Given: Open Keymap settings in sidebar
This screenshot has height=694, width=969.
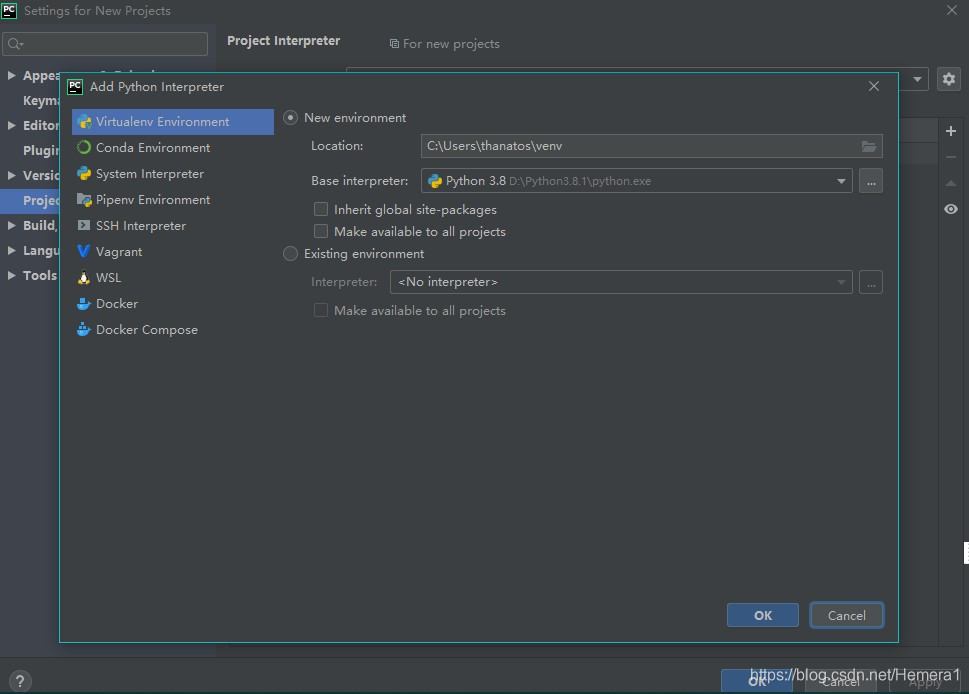Looking at the screenshot, I should 41,101.
